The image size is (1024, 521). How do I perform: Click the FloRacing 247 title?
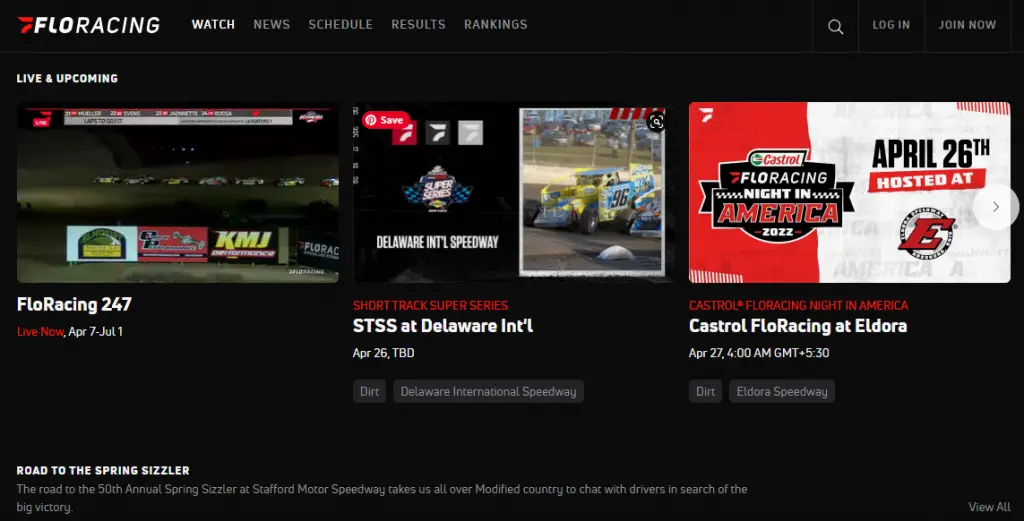(x=74, y=304)
